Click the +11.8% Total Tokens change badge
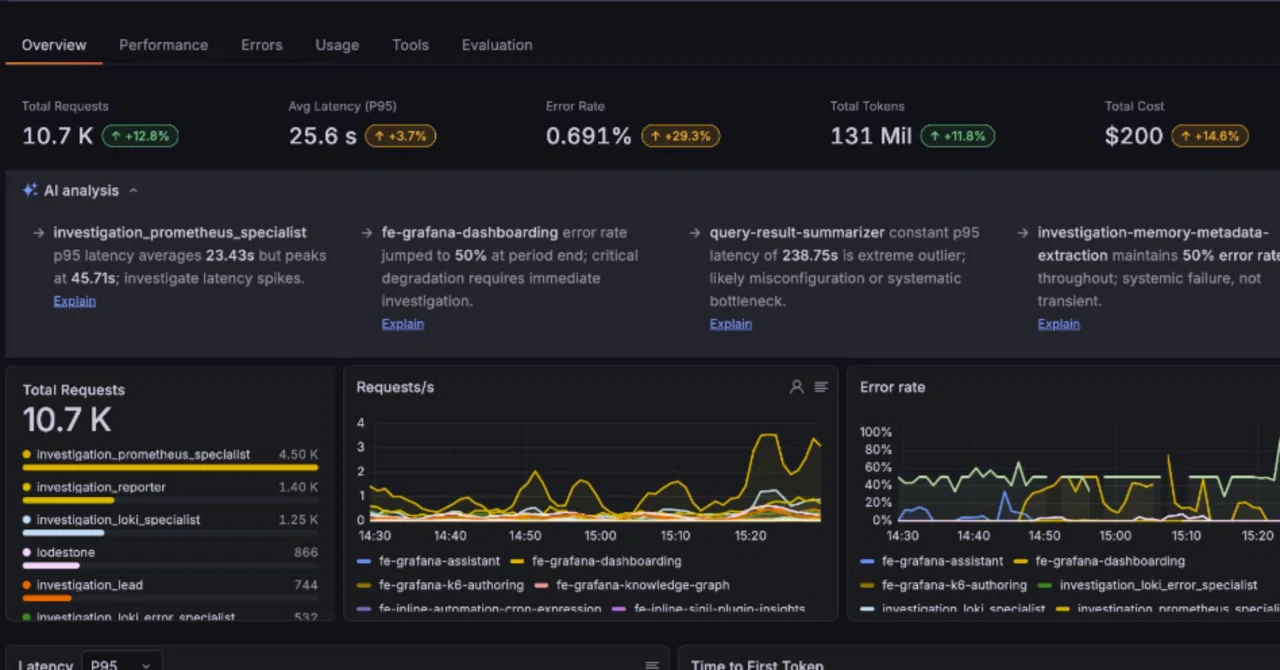This screenshot has width=1280, height=670. click(957, 136)
